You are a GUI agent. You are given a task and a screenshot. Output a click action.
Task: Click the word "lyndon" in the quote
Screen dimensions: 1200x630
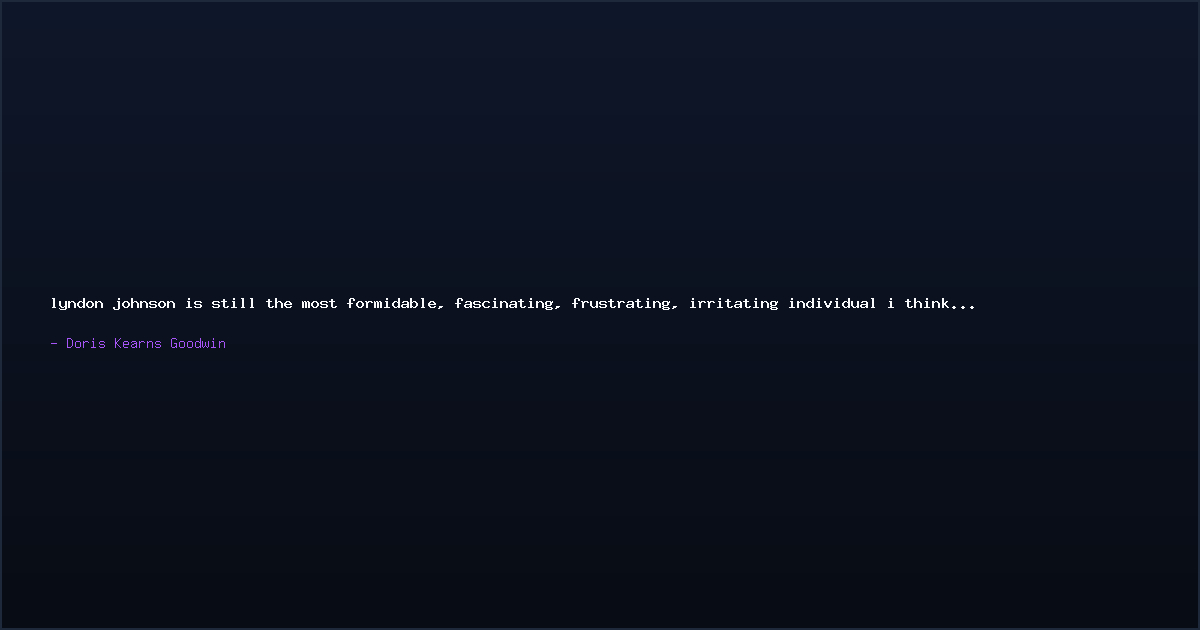pyautogui.click(x=77, y=303)
